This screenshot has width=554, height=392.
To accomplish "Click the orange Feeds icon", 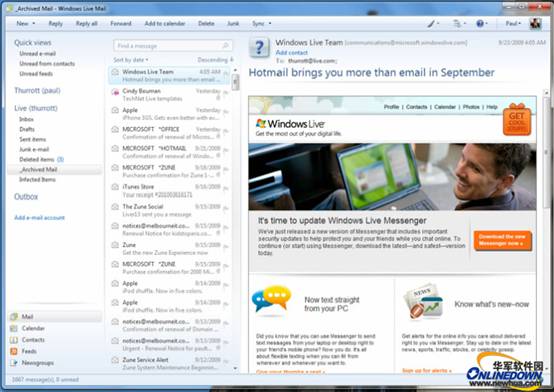I will (x=14, y=351).
